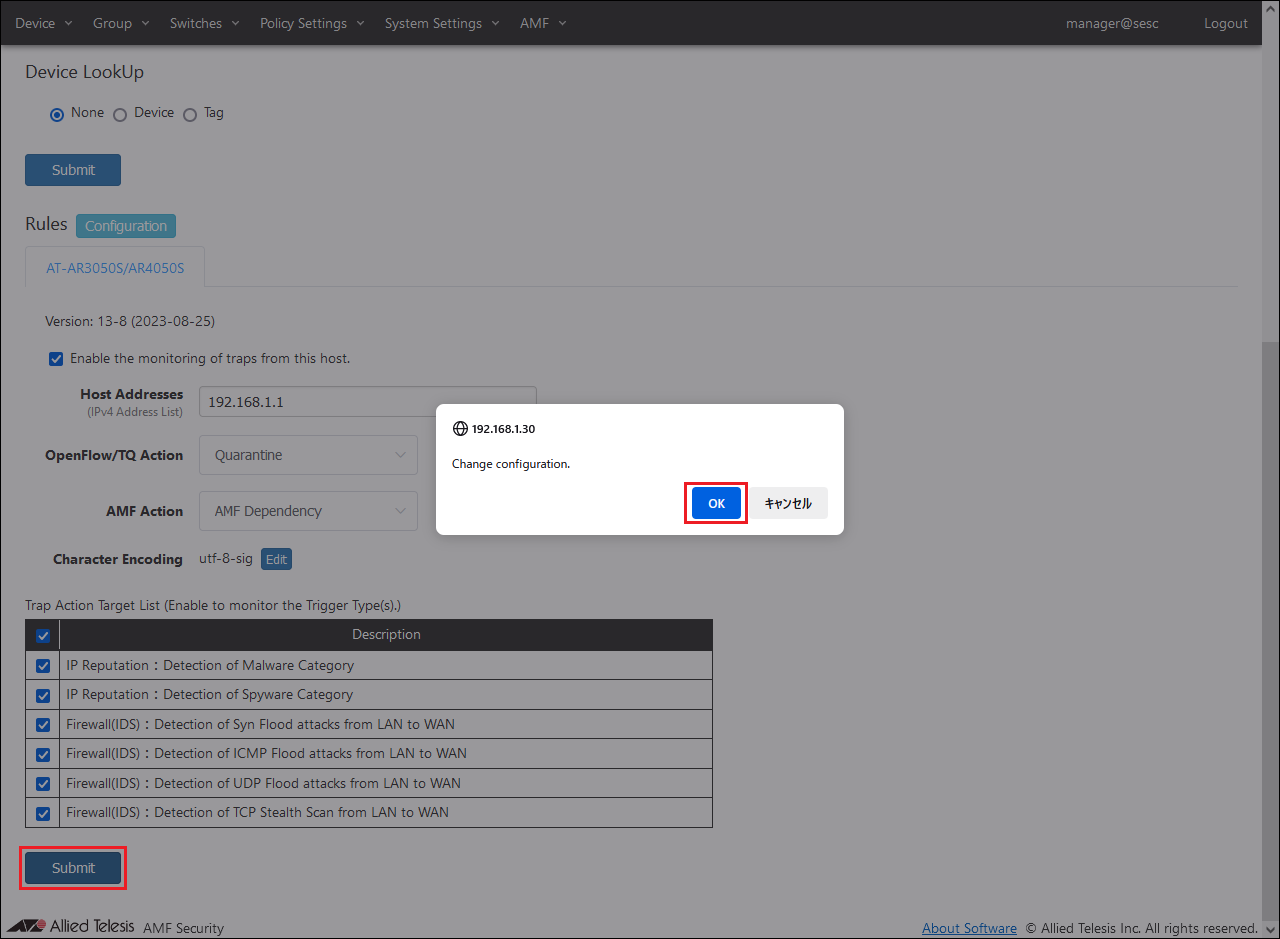Toggle Enable monitoring of traps checkbox
Screen dimensions: 1280x939
56,359
